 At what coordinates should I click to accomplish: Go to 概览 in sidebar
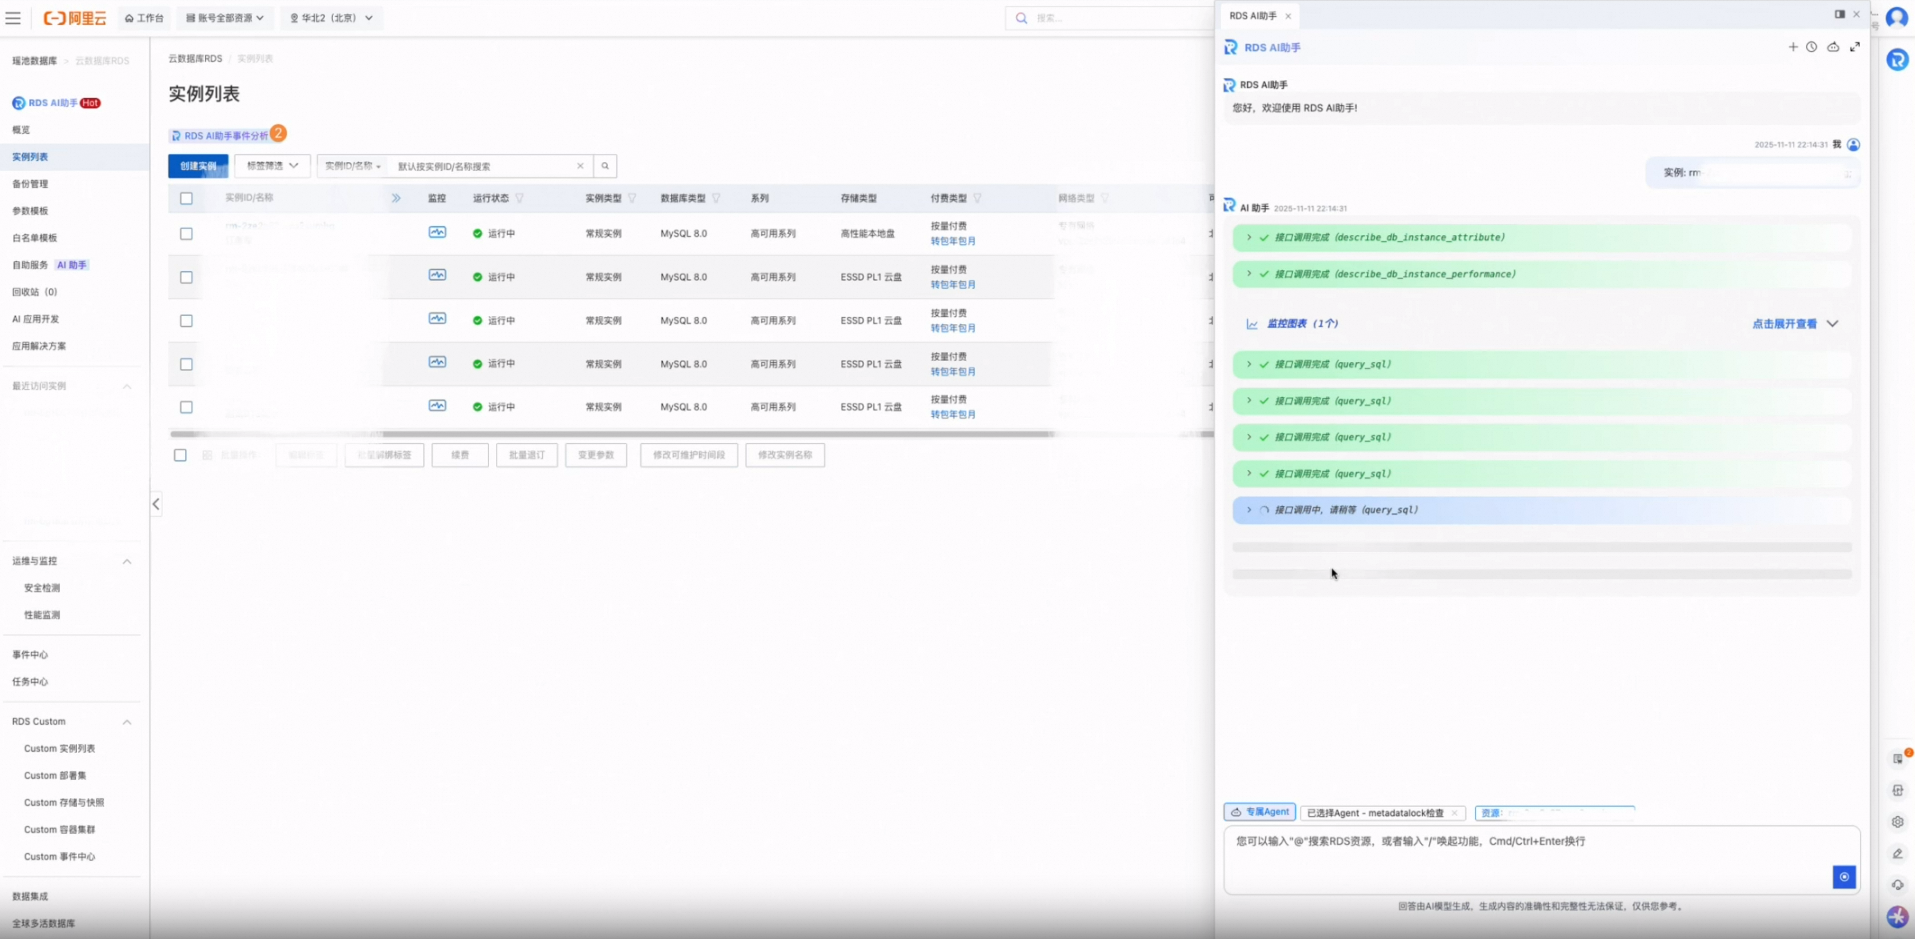point(21,130)
